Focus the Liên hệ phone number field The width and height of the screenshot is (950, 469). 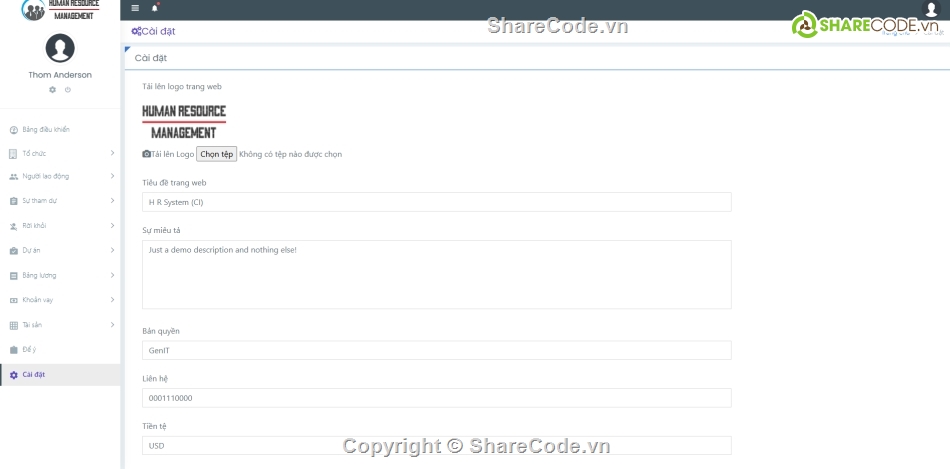(436, 398)
